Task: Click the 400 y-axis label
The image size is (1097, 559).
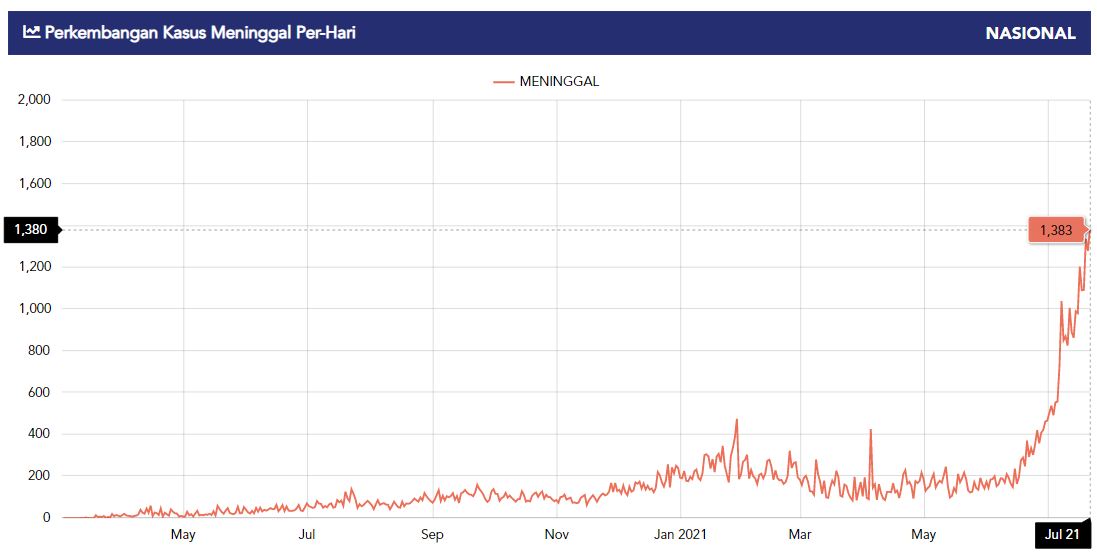Action: tap(39, 434)
